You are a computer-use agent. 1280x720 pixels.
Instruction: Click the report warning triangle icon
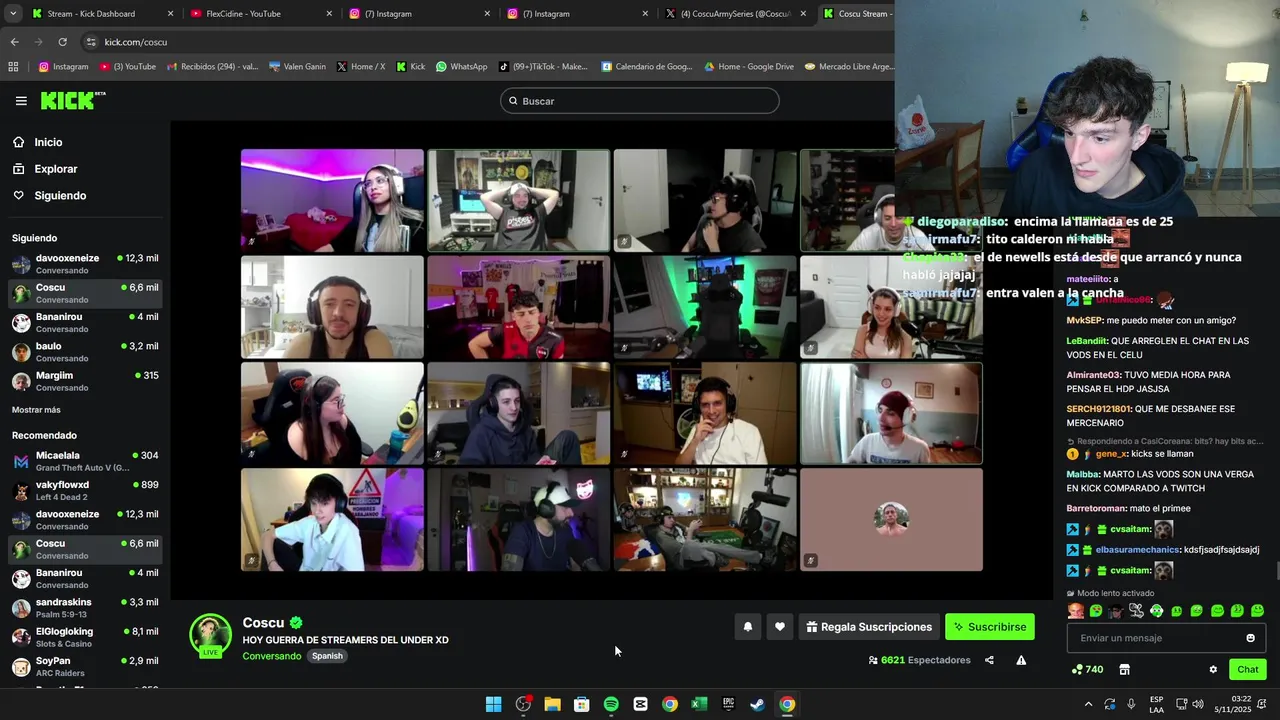point(1021,660)
